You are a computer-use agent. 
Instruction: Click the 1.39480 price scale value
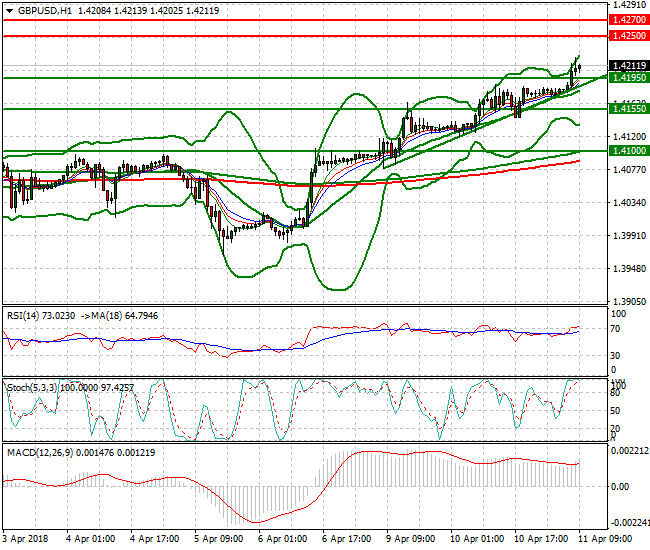pos(629,269)
